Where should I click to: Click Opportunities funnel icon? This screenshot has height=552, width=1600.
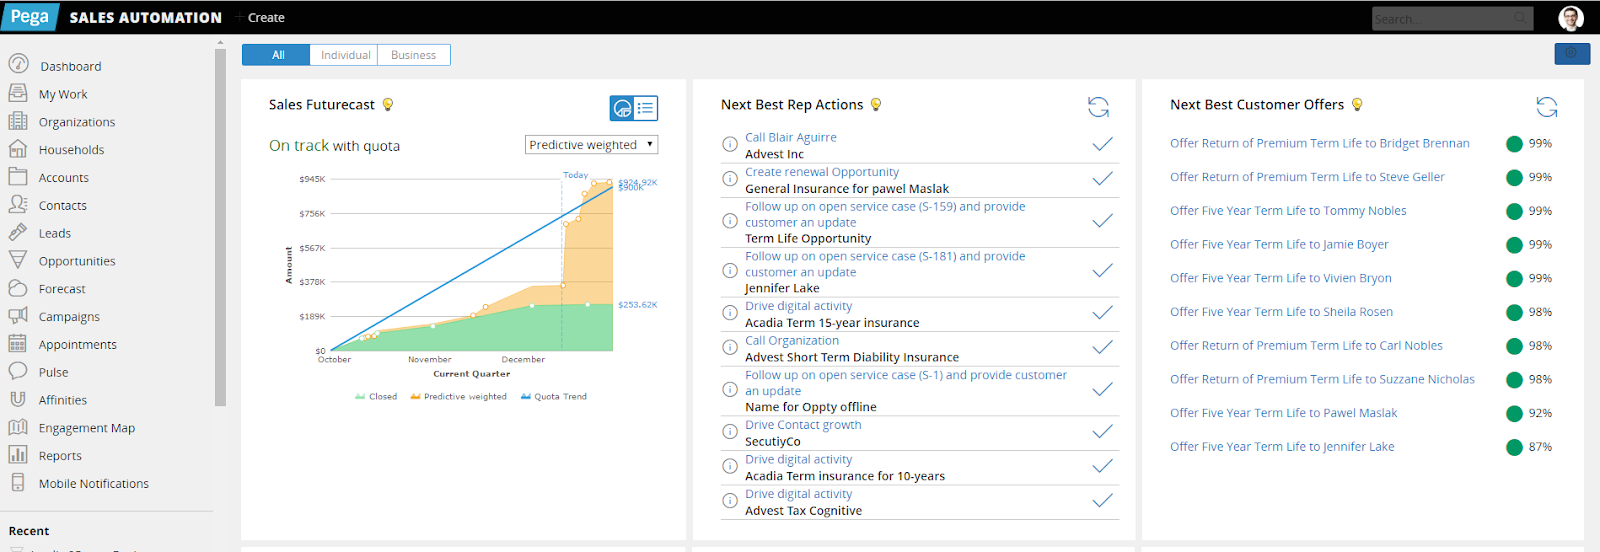click(18, 260)
